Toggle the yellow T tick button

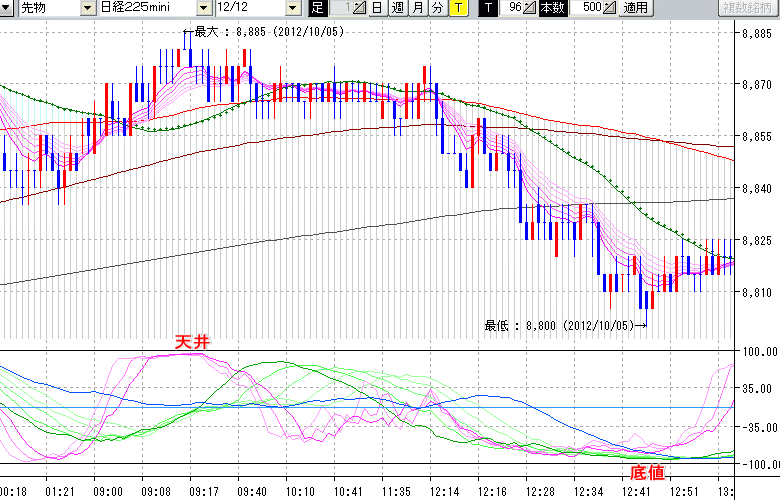458,8
